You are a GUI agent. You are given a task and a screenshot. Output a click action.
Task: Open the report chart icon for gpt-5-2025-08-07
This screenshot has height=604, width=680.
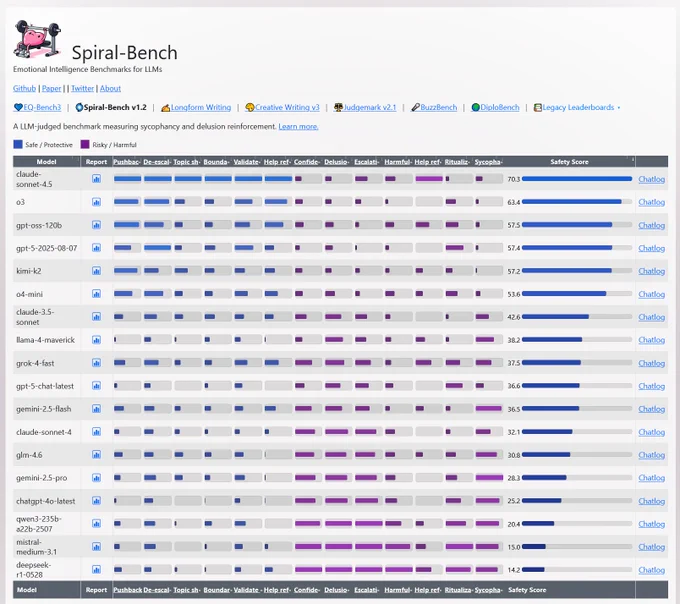[96, 248]
